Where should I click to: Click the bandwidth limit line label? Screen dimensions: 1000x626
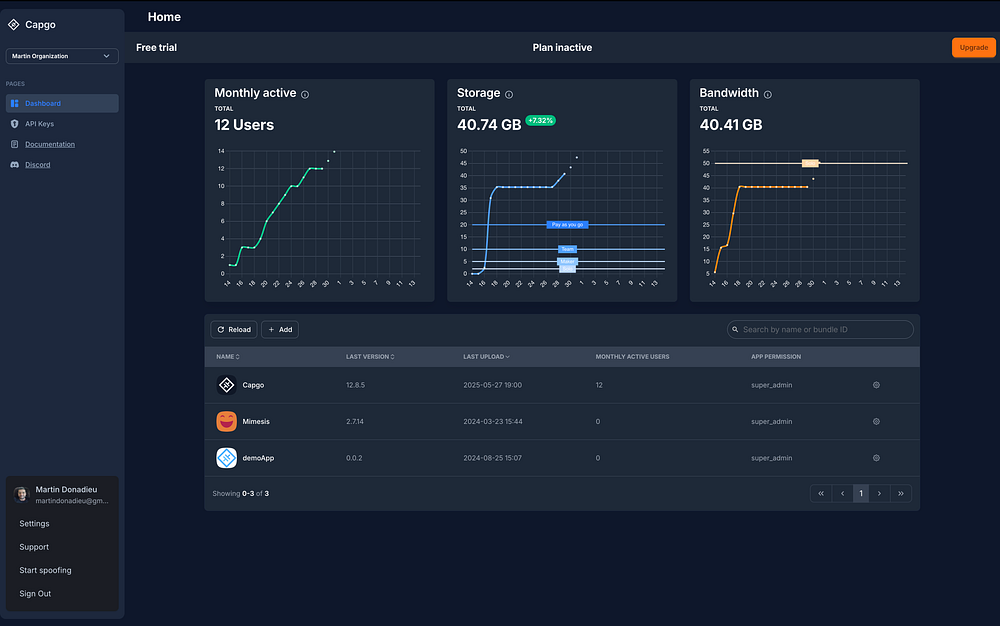[x=810, y=163]
